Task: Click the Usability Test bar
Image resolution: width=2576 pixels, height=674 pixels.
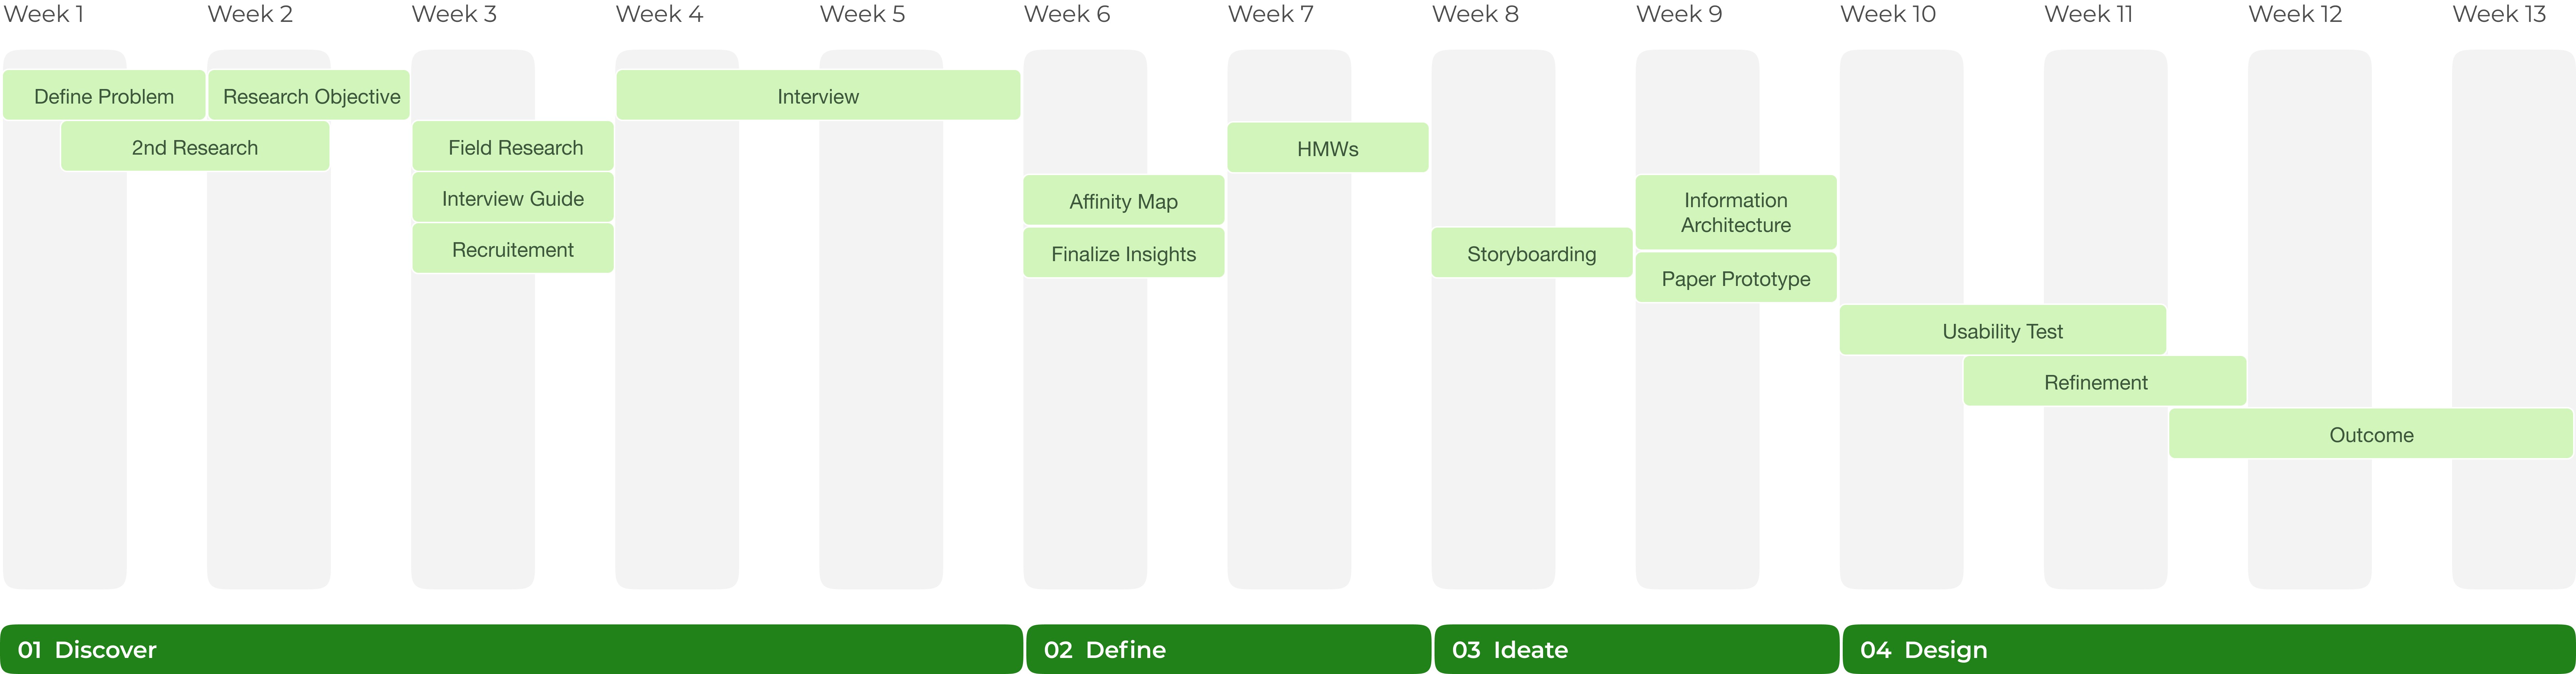Action: pos(2003,330)
